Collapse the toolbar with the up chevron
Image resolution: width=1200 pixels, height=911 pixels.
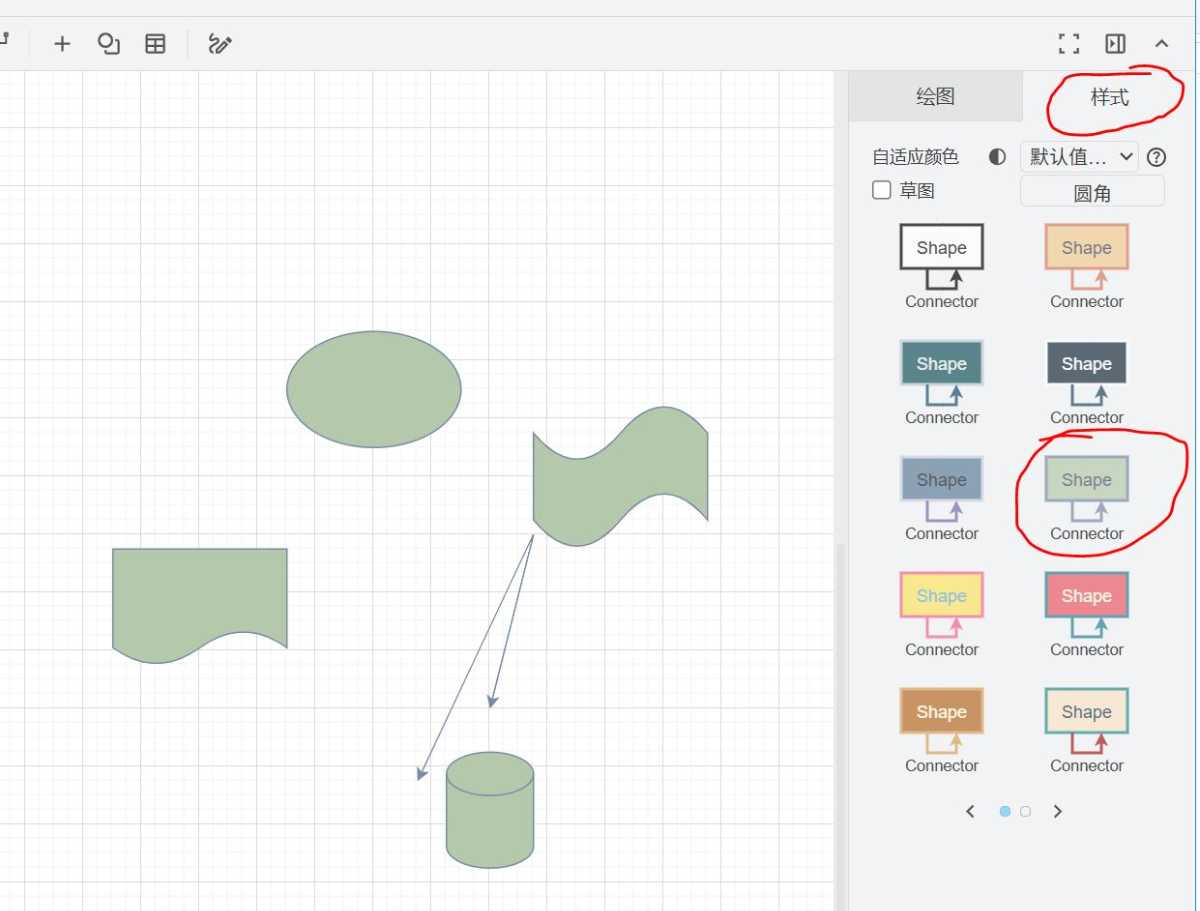(x=1161, y=44)
